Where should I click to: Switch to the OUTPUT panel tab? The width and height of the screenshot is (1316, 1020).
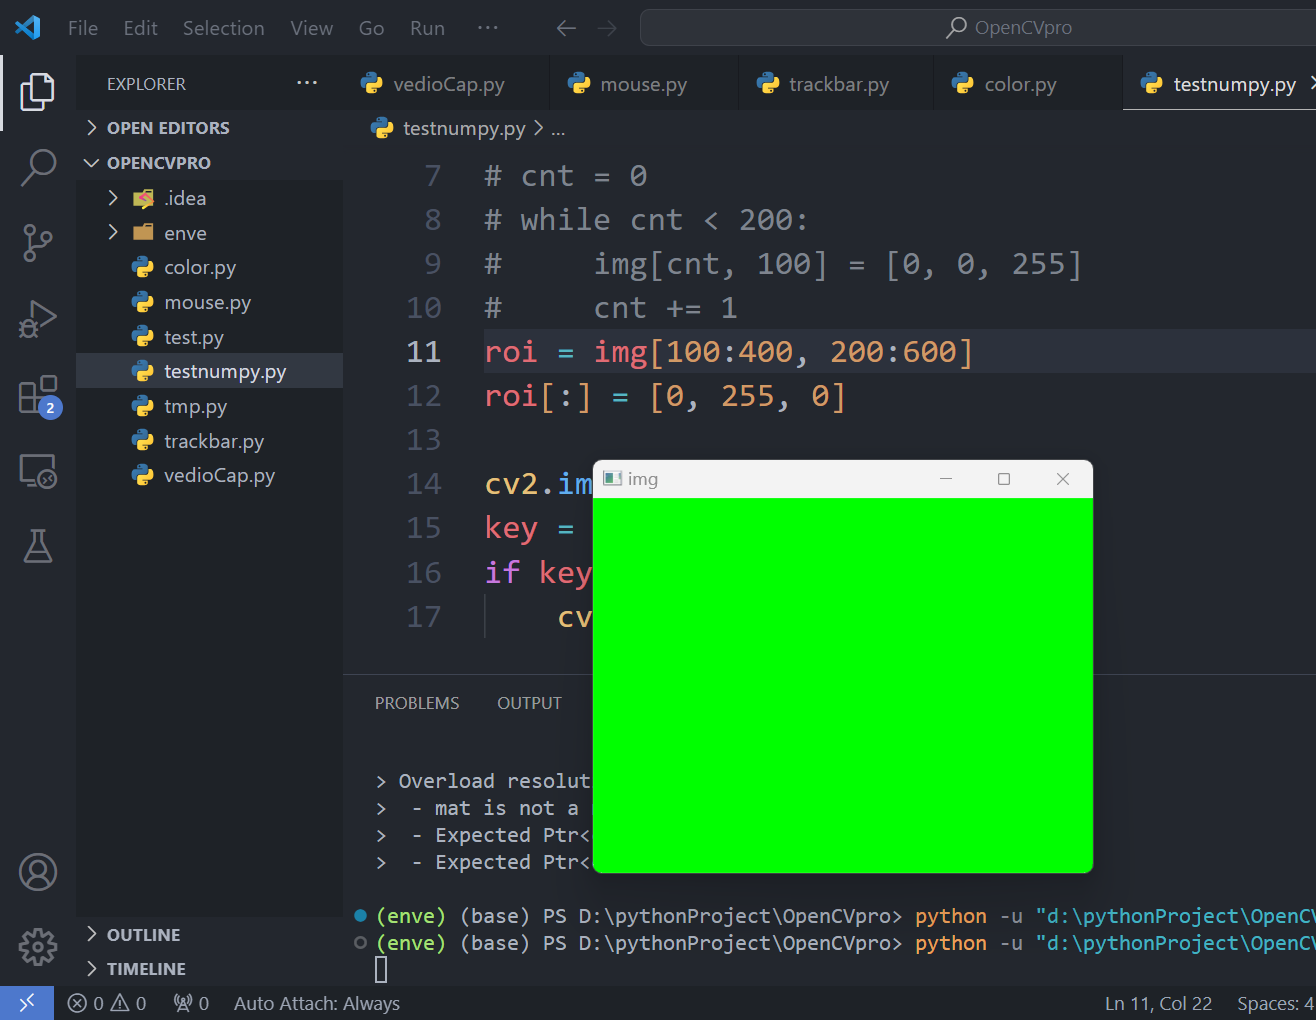point(529,703)
